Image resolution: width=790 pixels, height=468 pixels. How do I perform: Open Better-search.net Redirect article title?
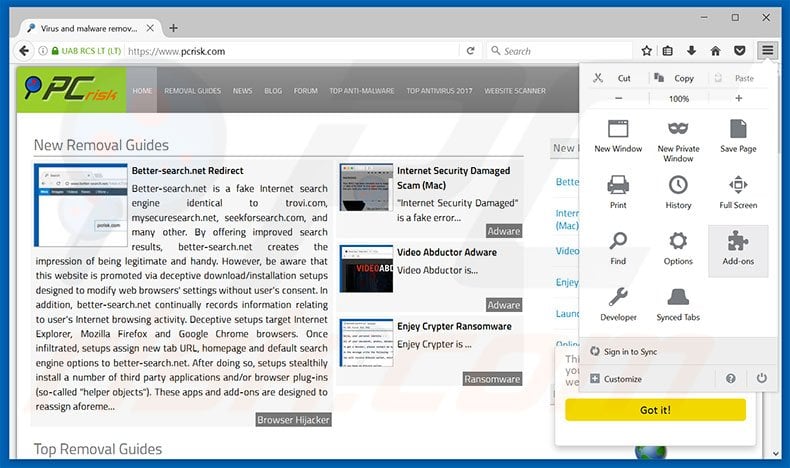[x=187, y=170]
